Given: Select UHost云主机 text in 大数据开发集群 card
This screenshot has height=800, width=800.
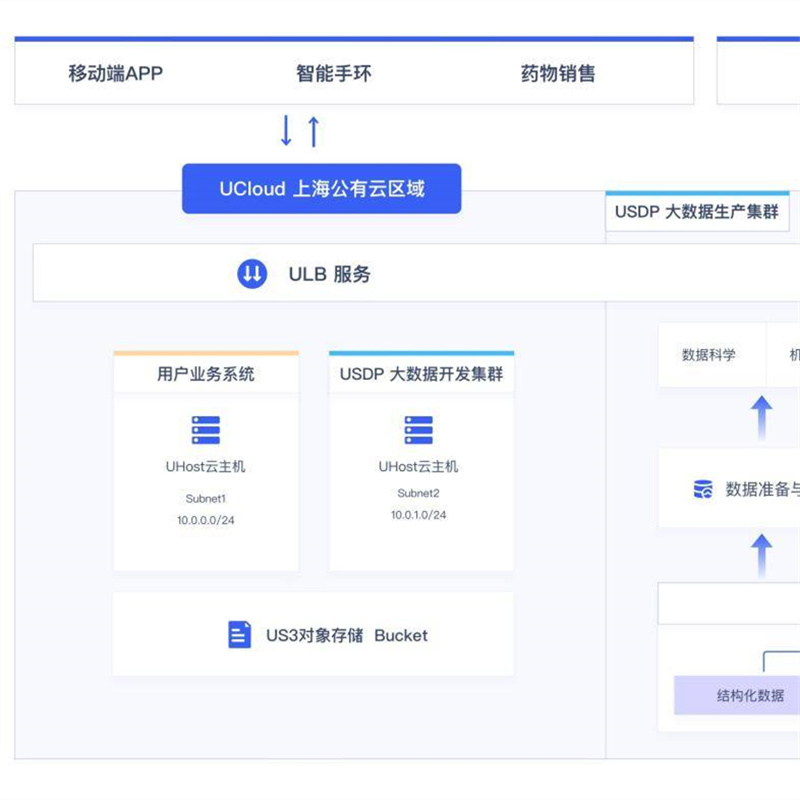Looking at the screenshot, I should pyautogui.click(x=418, y=466).
